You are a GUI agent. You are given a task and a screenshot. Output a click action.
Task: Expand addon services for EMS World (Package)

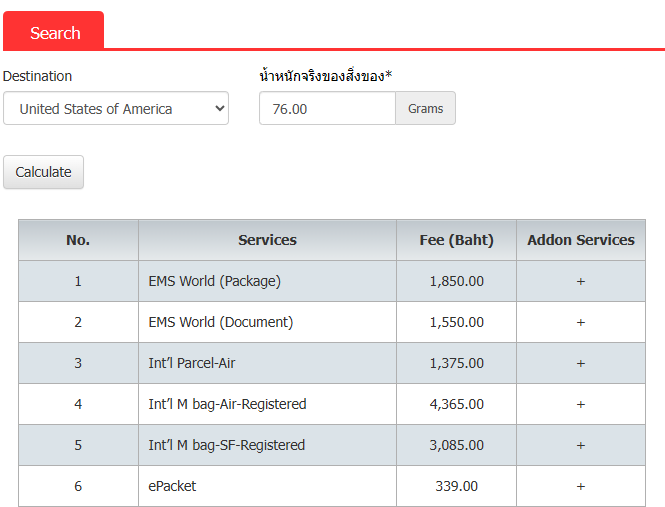tap(580, 281)
